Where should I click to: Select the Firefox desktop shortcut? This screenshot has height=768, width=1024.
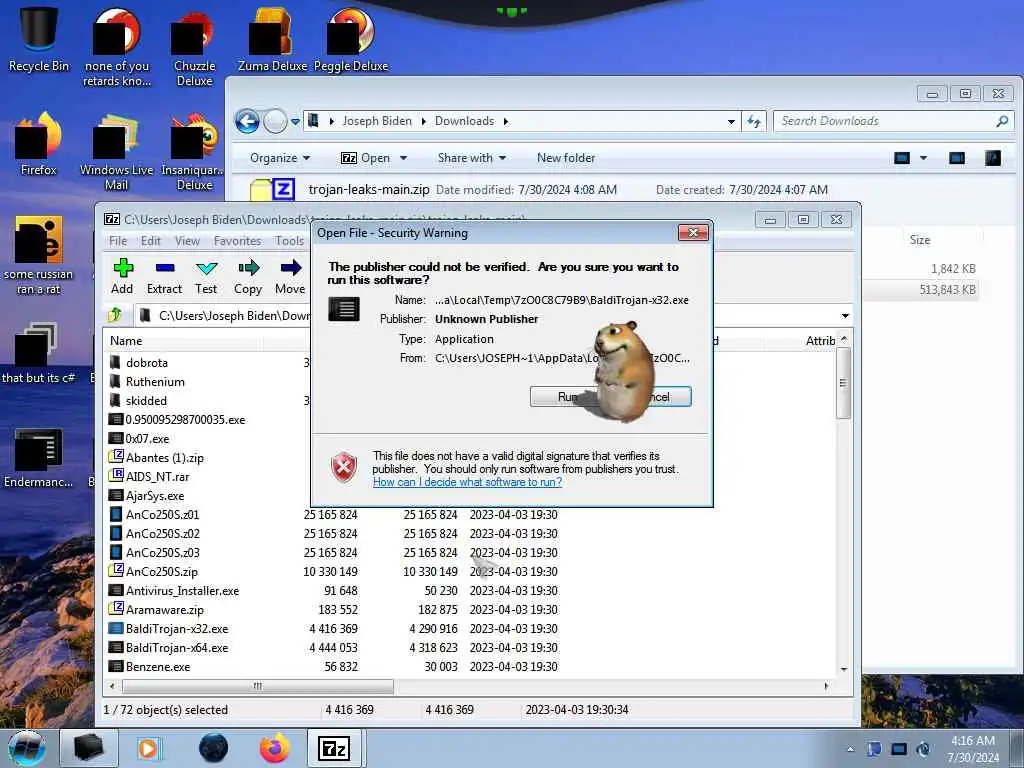tap(39, 144)
